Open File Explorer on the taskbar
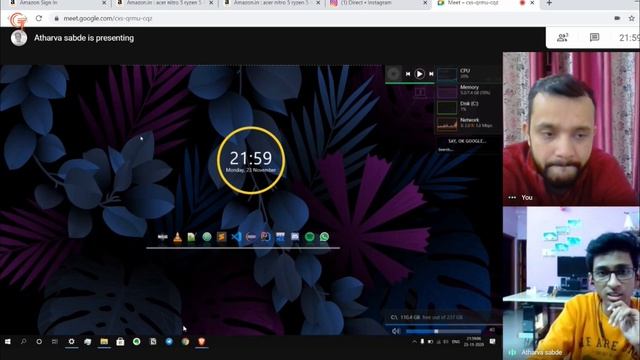The height and width of the screenshot is (360, 640). [104, 342]
